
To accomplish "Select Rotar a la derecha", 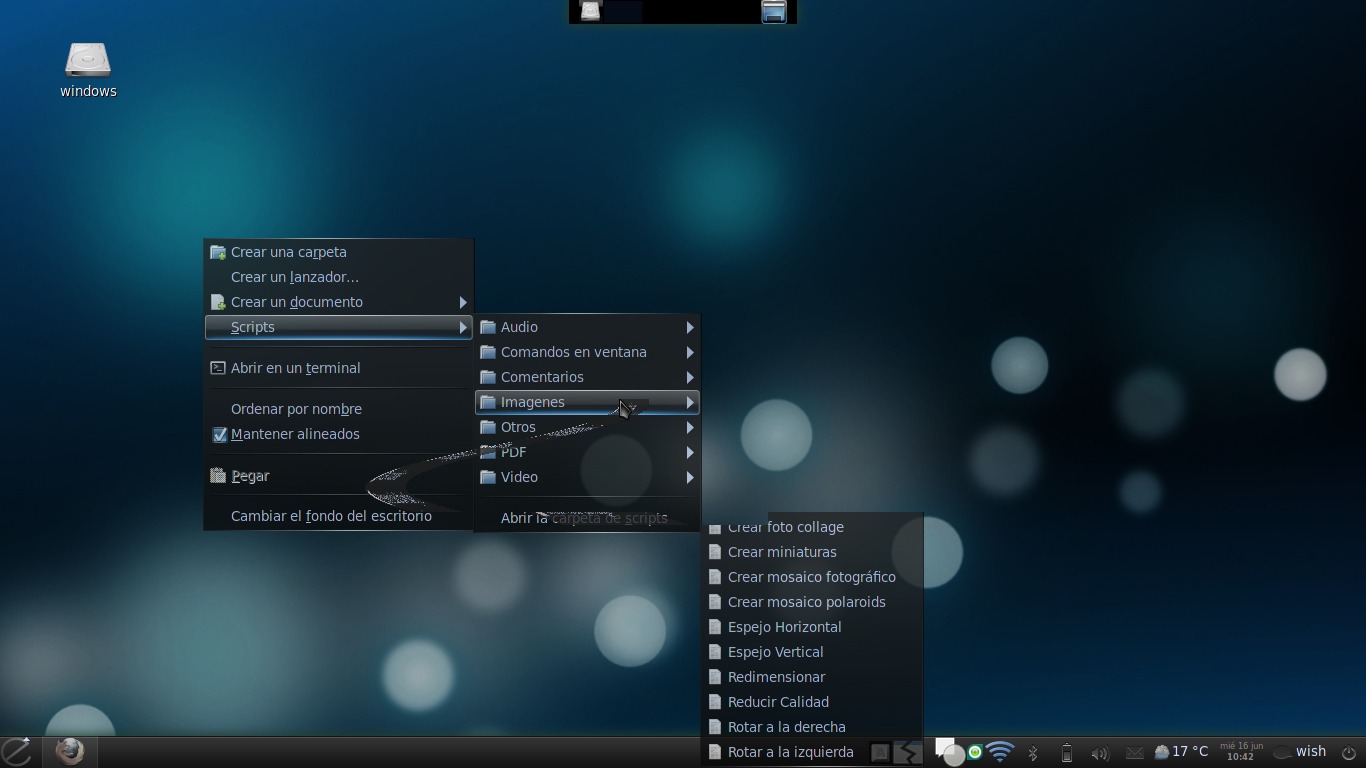I will coord(812,727).
